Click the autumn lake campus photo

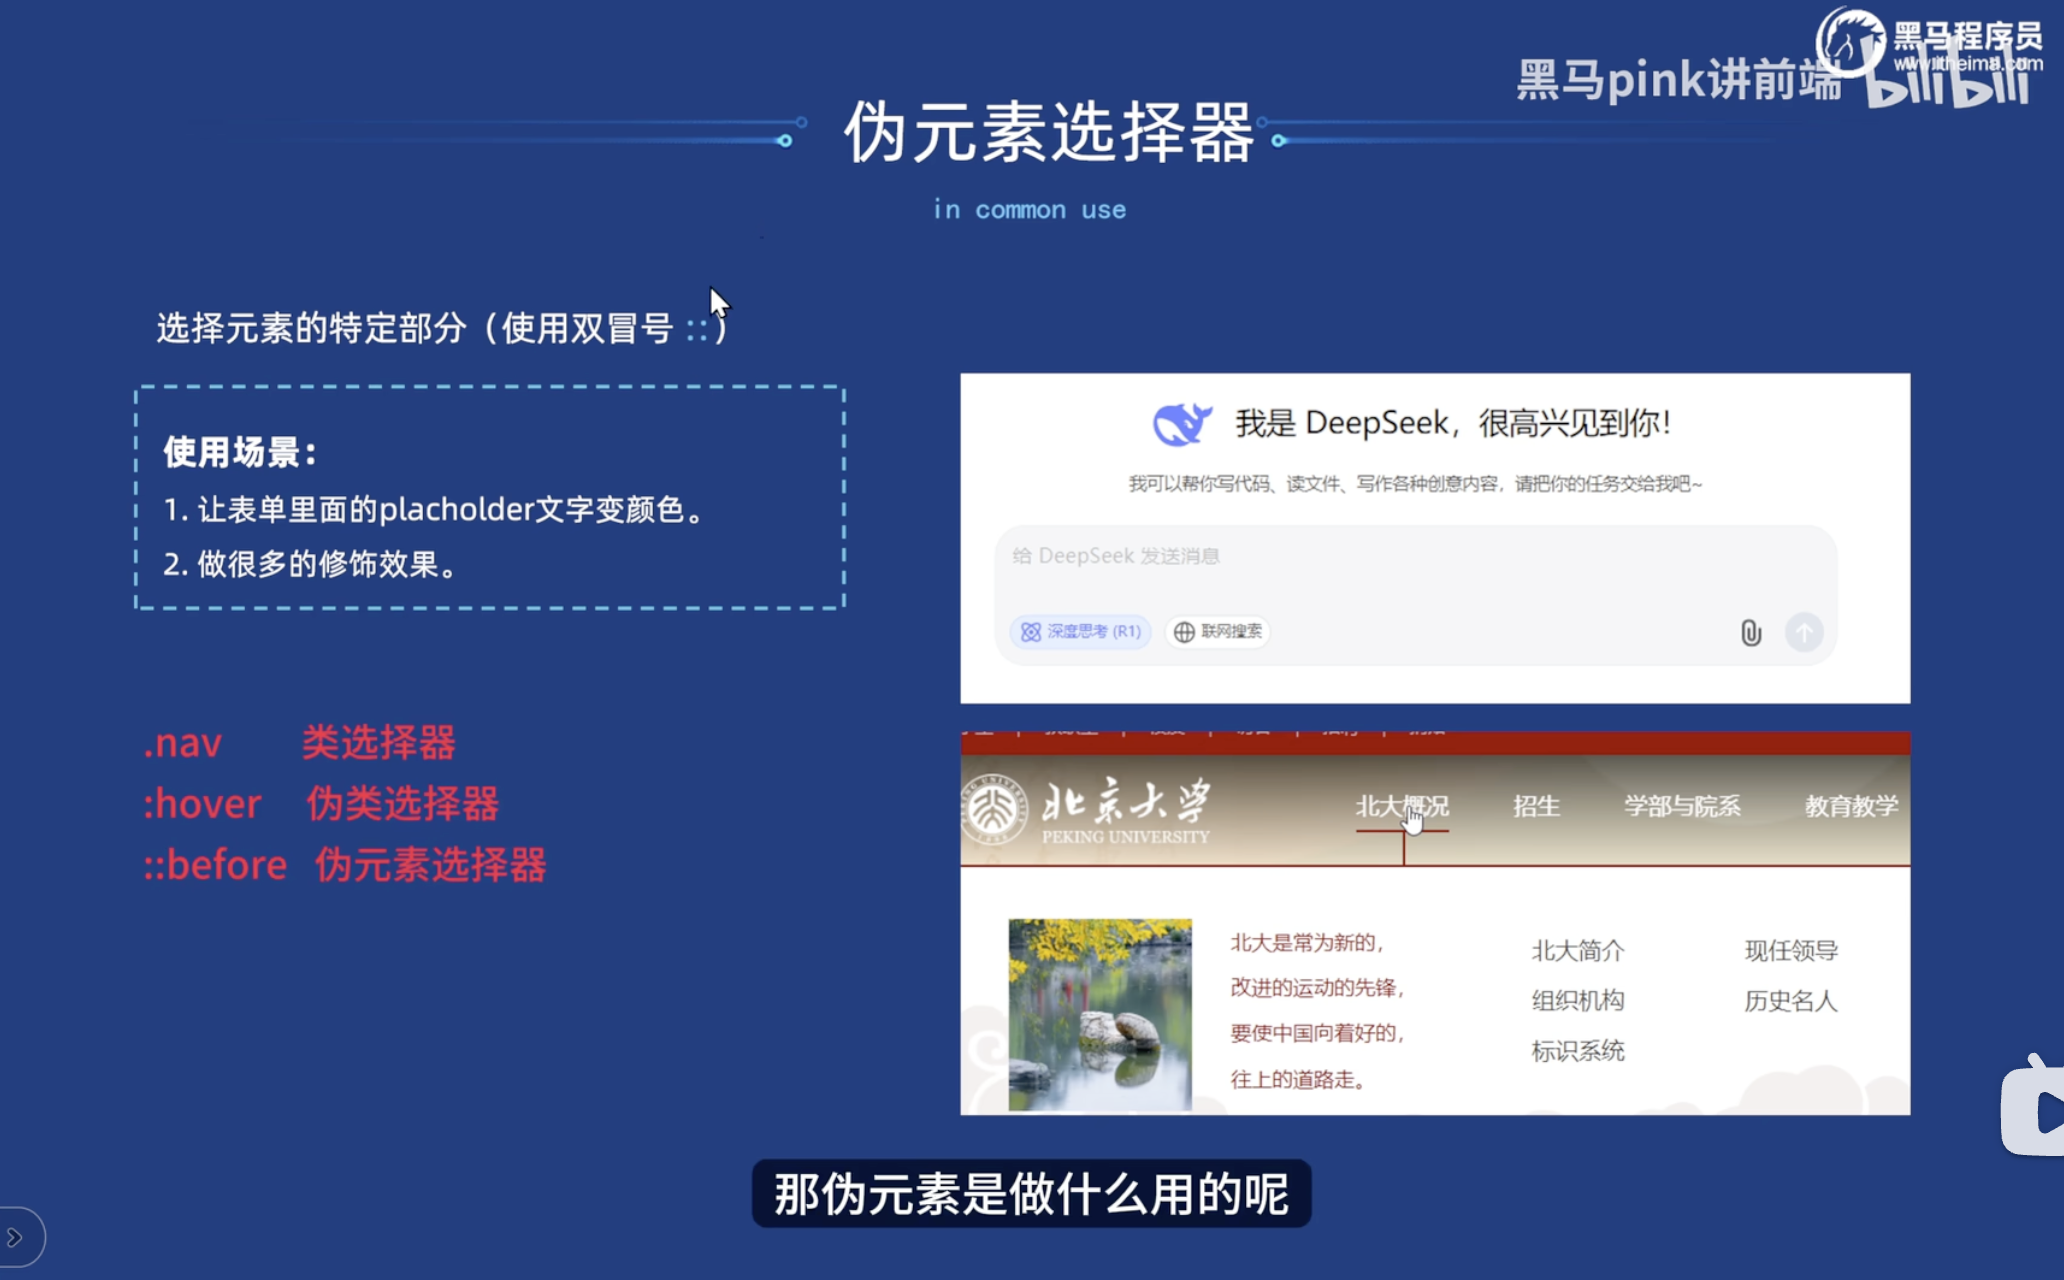[1100, 1014]
